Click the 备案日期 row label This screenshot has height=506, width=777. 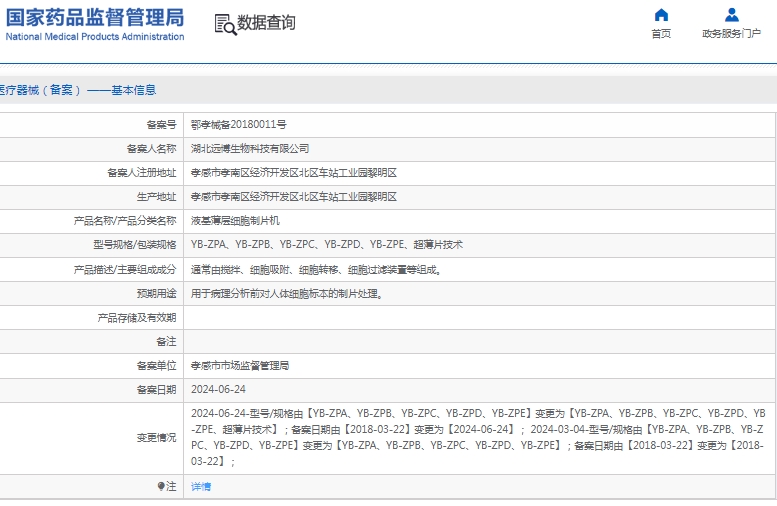157,390
